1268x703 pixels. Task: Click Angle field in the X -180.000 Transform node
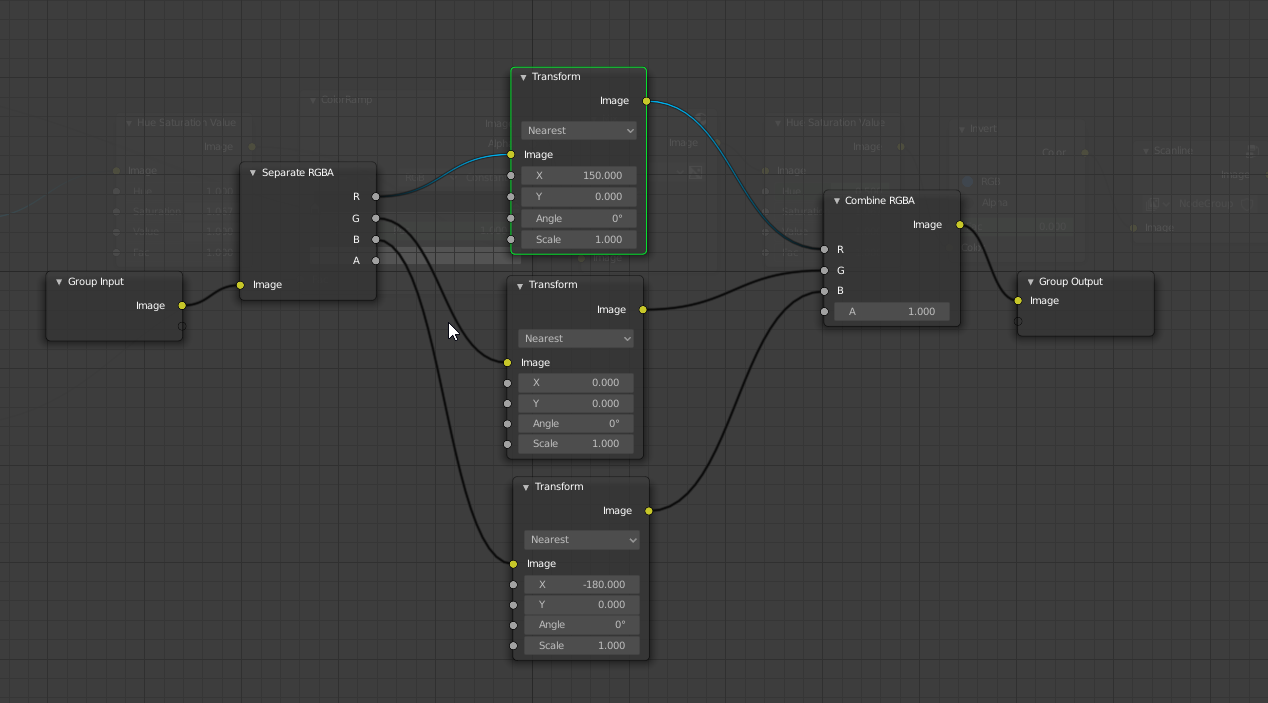(582, 624)
